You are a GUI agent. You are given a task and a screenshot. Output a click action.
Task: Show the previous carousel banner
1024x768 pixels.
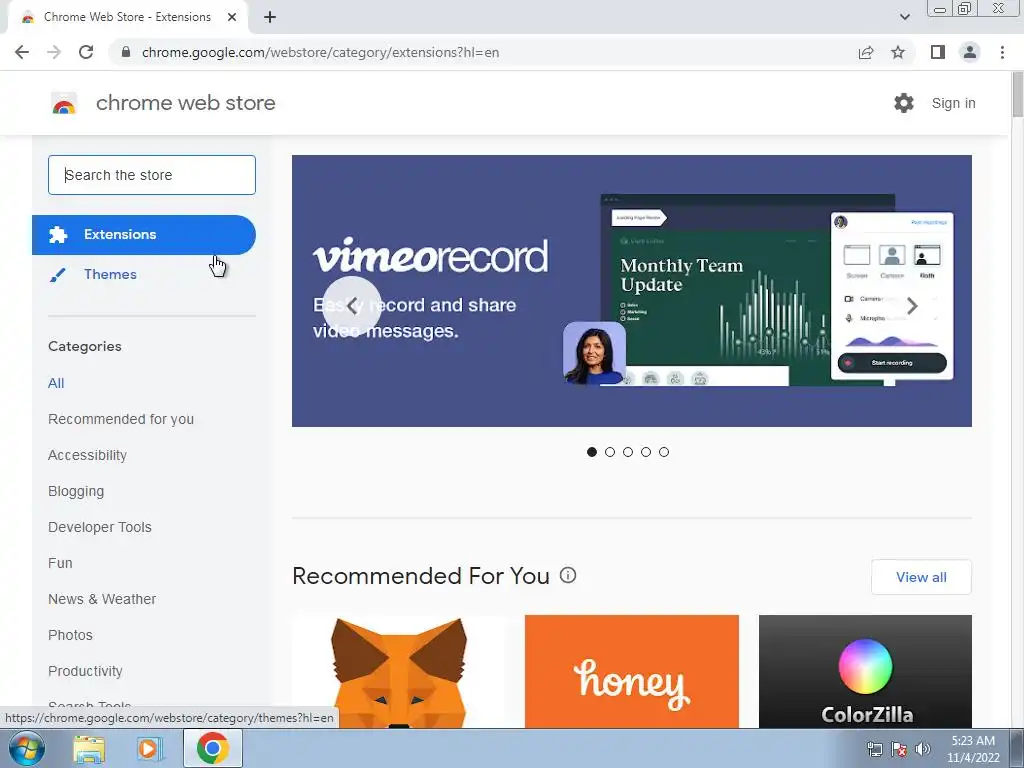coord(352,306)
